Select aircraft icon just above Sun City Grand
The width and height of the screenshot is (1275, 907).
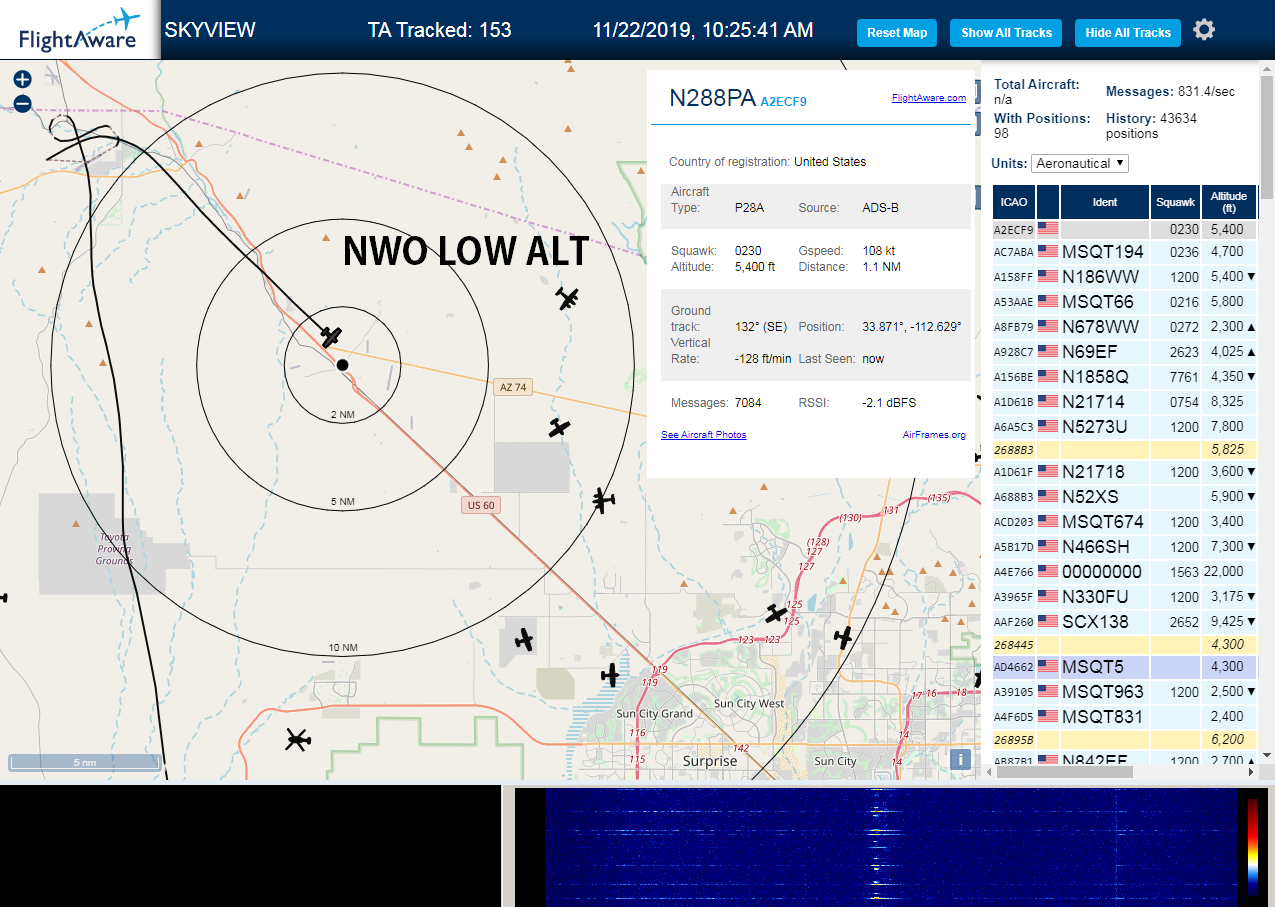point(611,675)
